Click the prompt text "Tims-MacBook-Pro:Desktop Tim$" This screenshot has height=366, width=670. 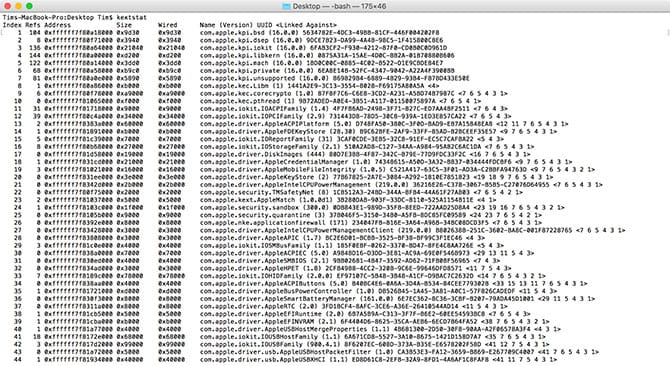pyautogui.click(x=58, y=18)
